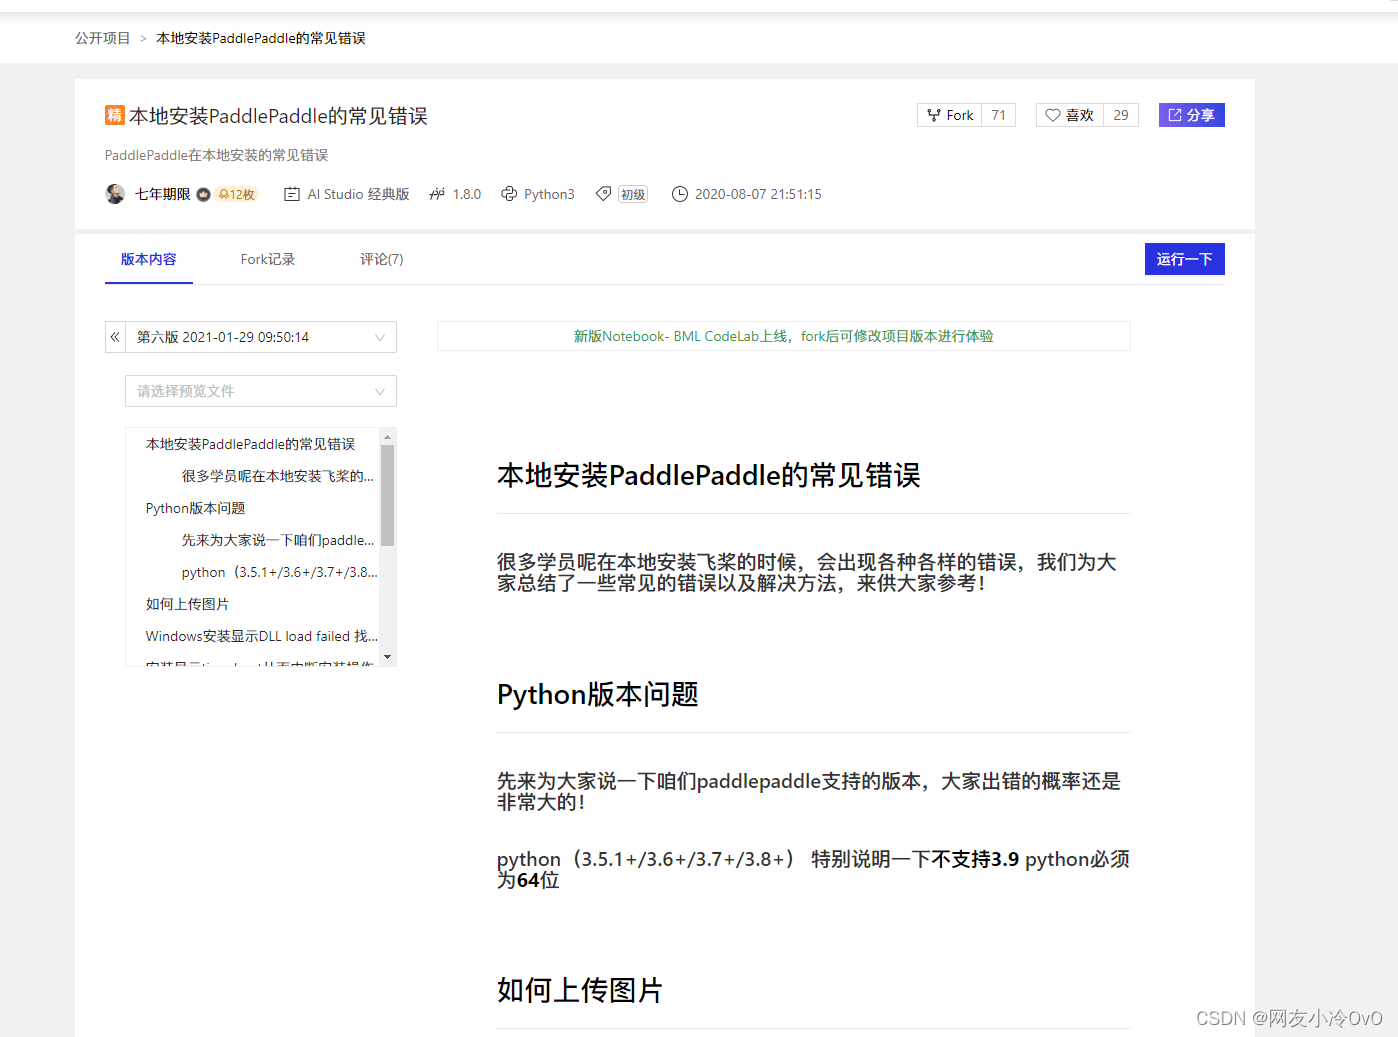Screen dimensions: 1398x1037
Task: Click the Fork branch icon
Action: [933, 115]
